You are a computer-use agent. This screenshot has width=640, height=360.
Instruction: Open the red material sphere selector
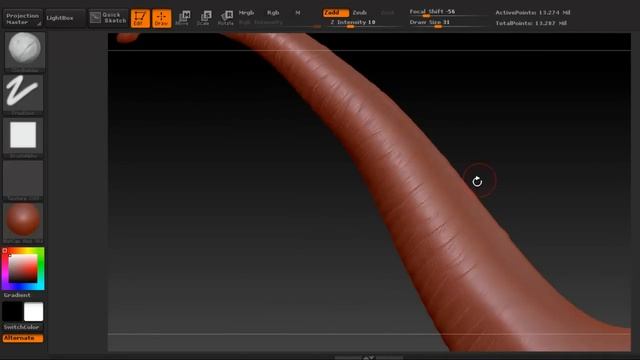(23, 223)
